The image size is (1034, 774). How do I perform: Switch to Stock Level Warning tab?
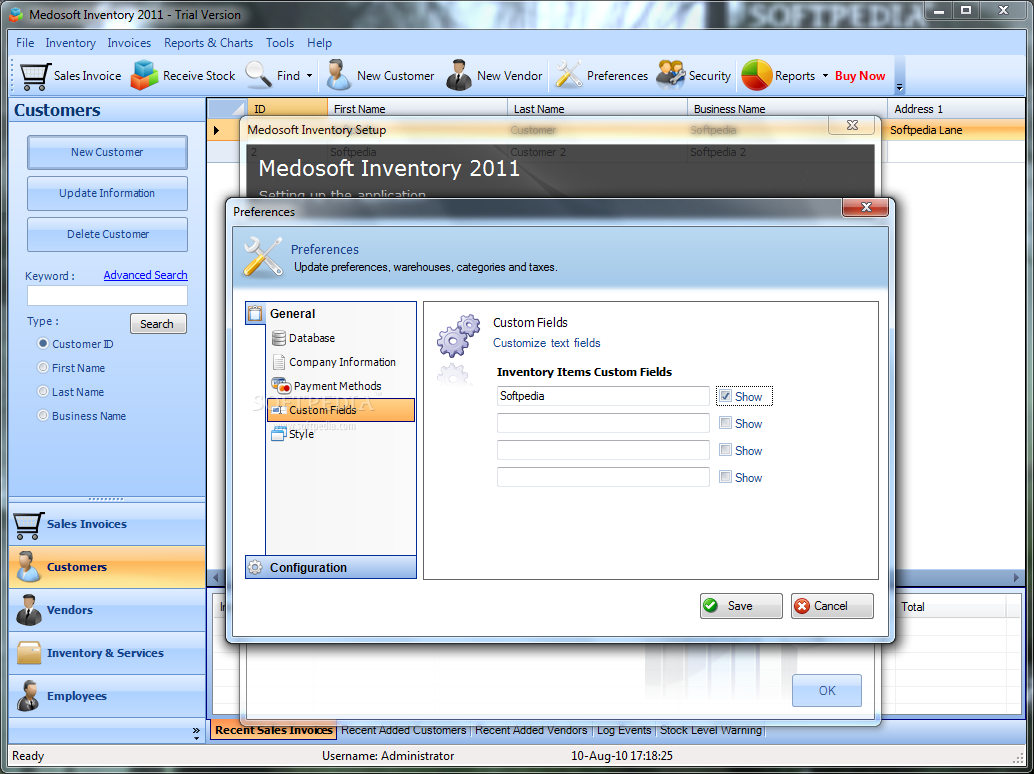tap(711, 730)
